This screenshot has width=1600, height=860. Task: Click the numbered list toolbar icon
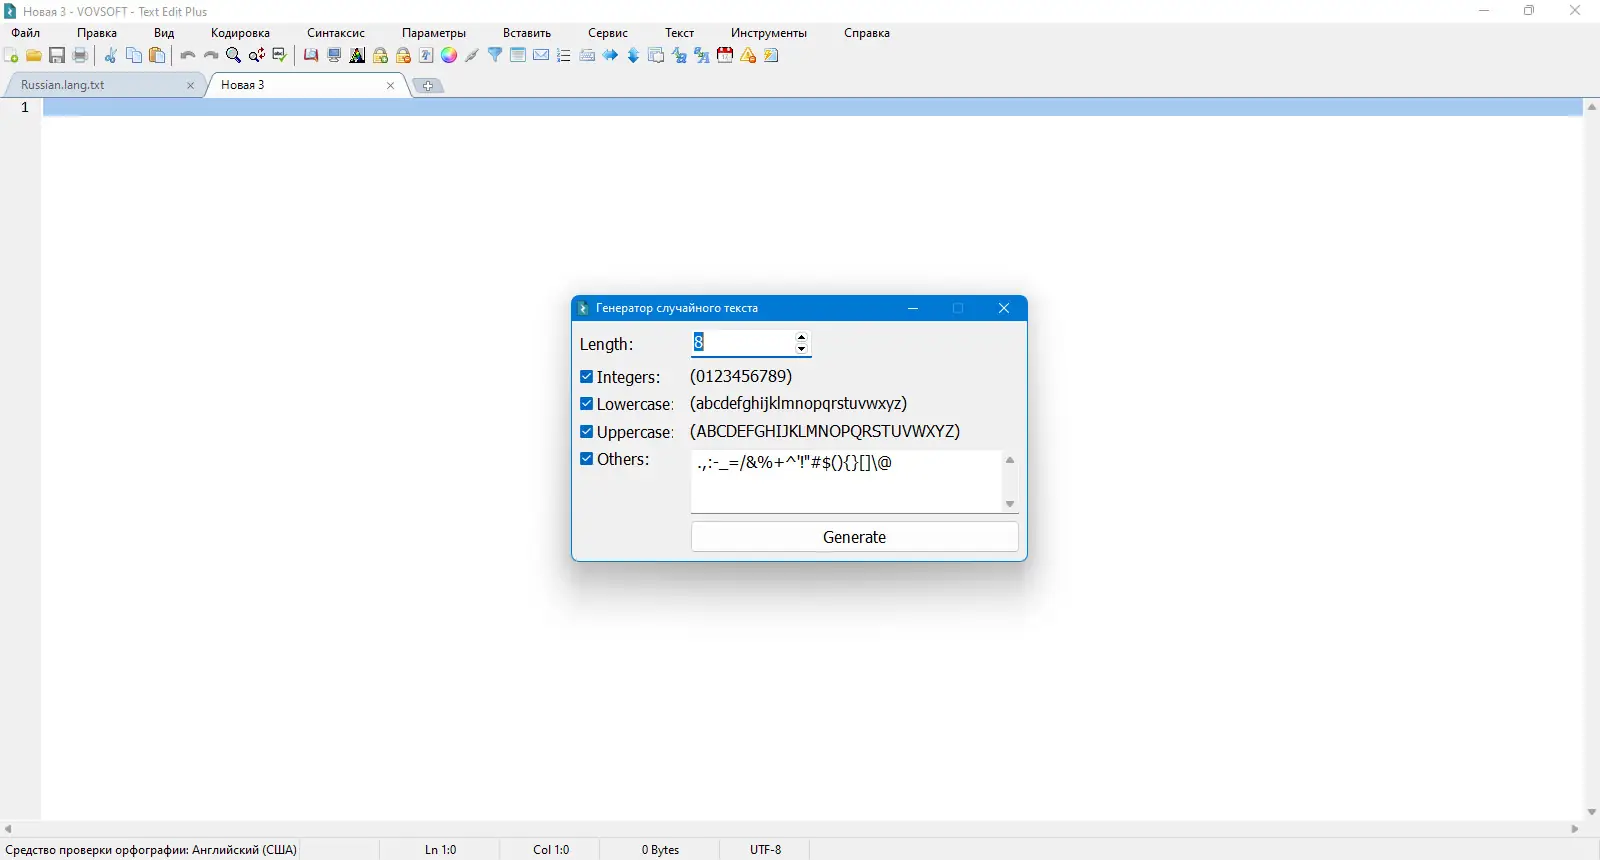tap(564, 55)
